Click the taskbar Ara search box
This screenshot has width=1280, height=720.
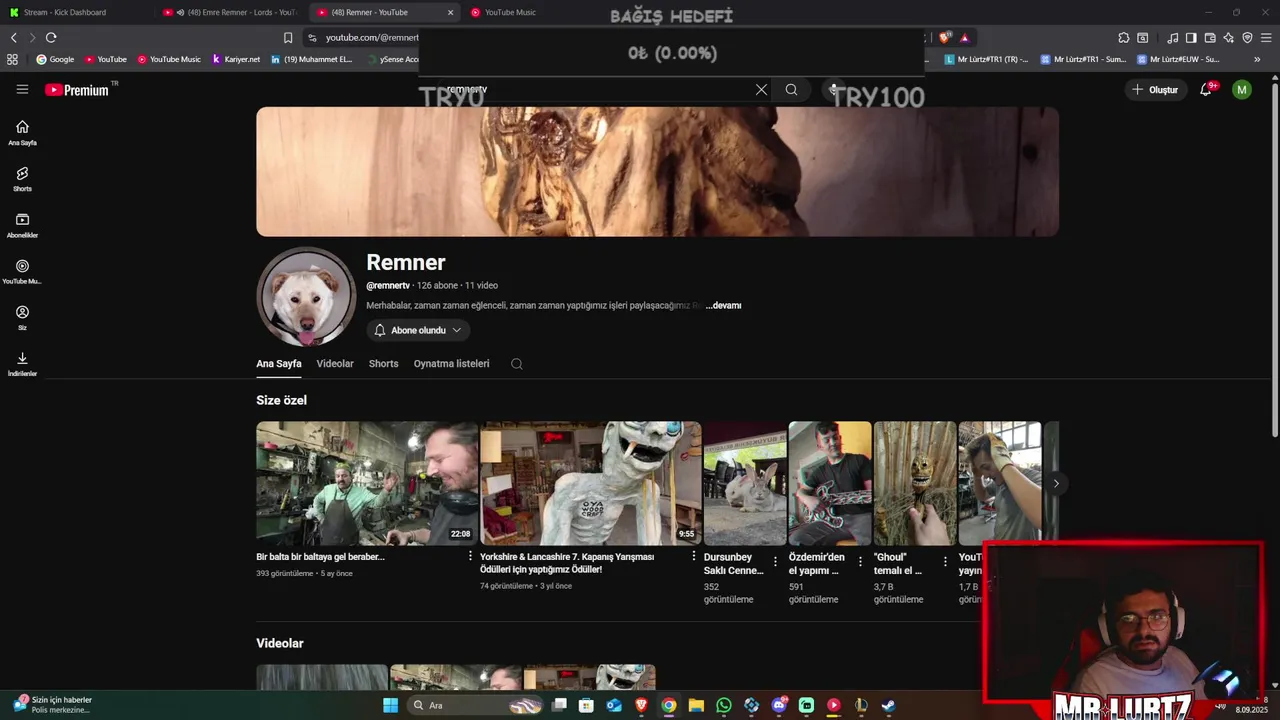[x=475, y=705]
